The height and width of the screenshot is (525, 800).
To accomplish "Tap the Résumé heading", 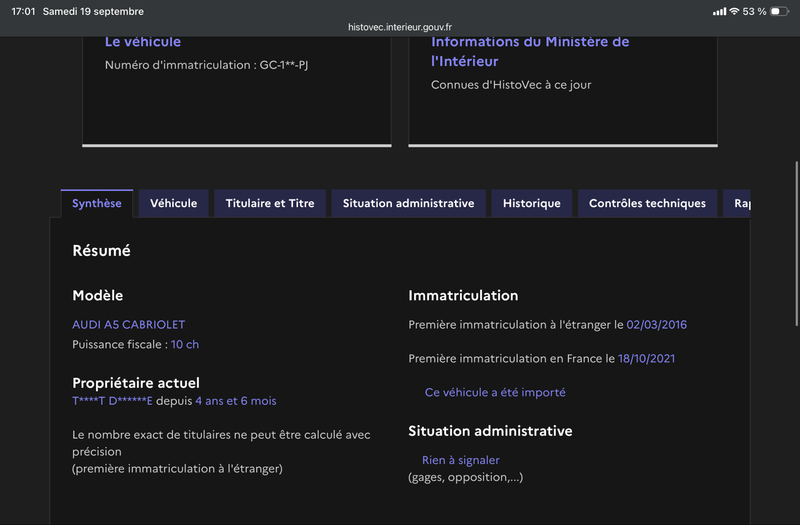I will coord(102,251).
